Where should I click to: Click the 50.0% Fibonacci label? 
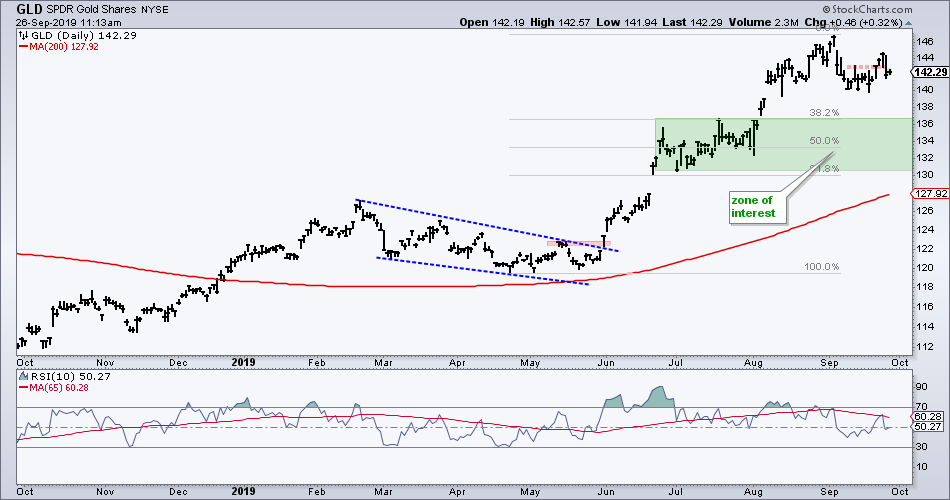[825, 141]
